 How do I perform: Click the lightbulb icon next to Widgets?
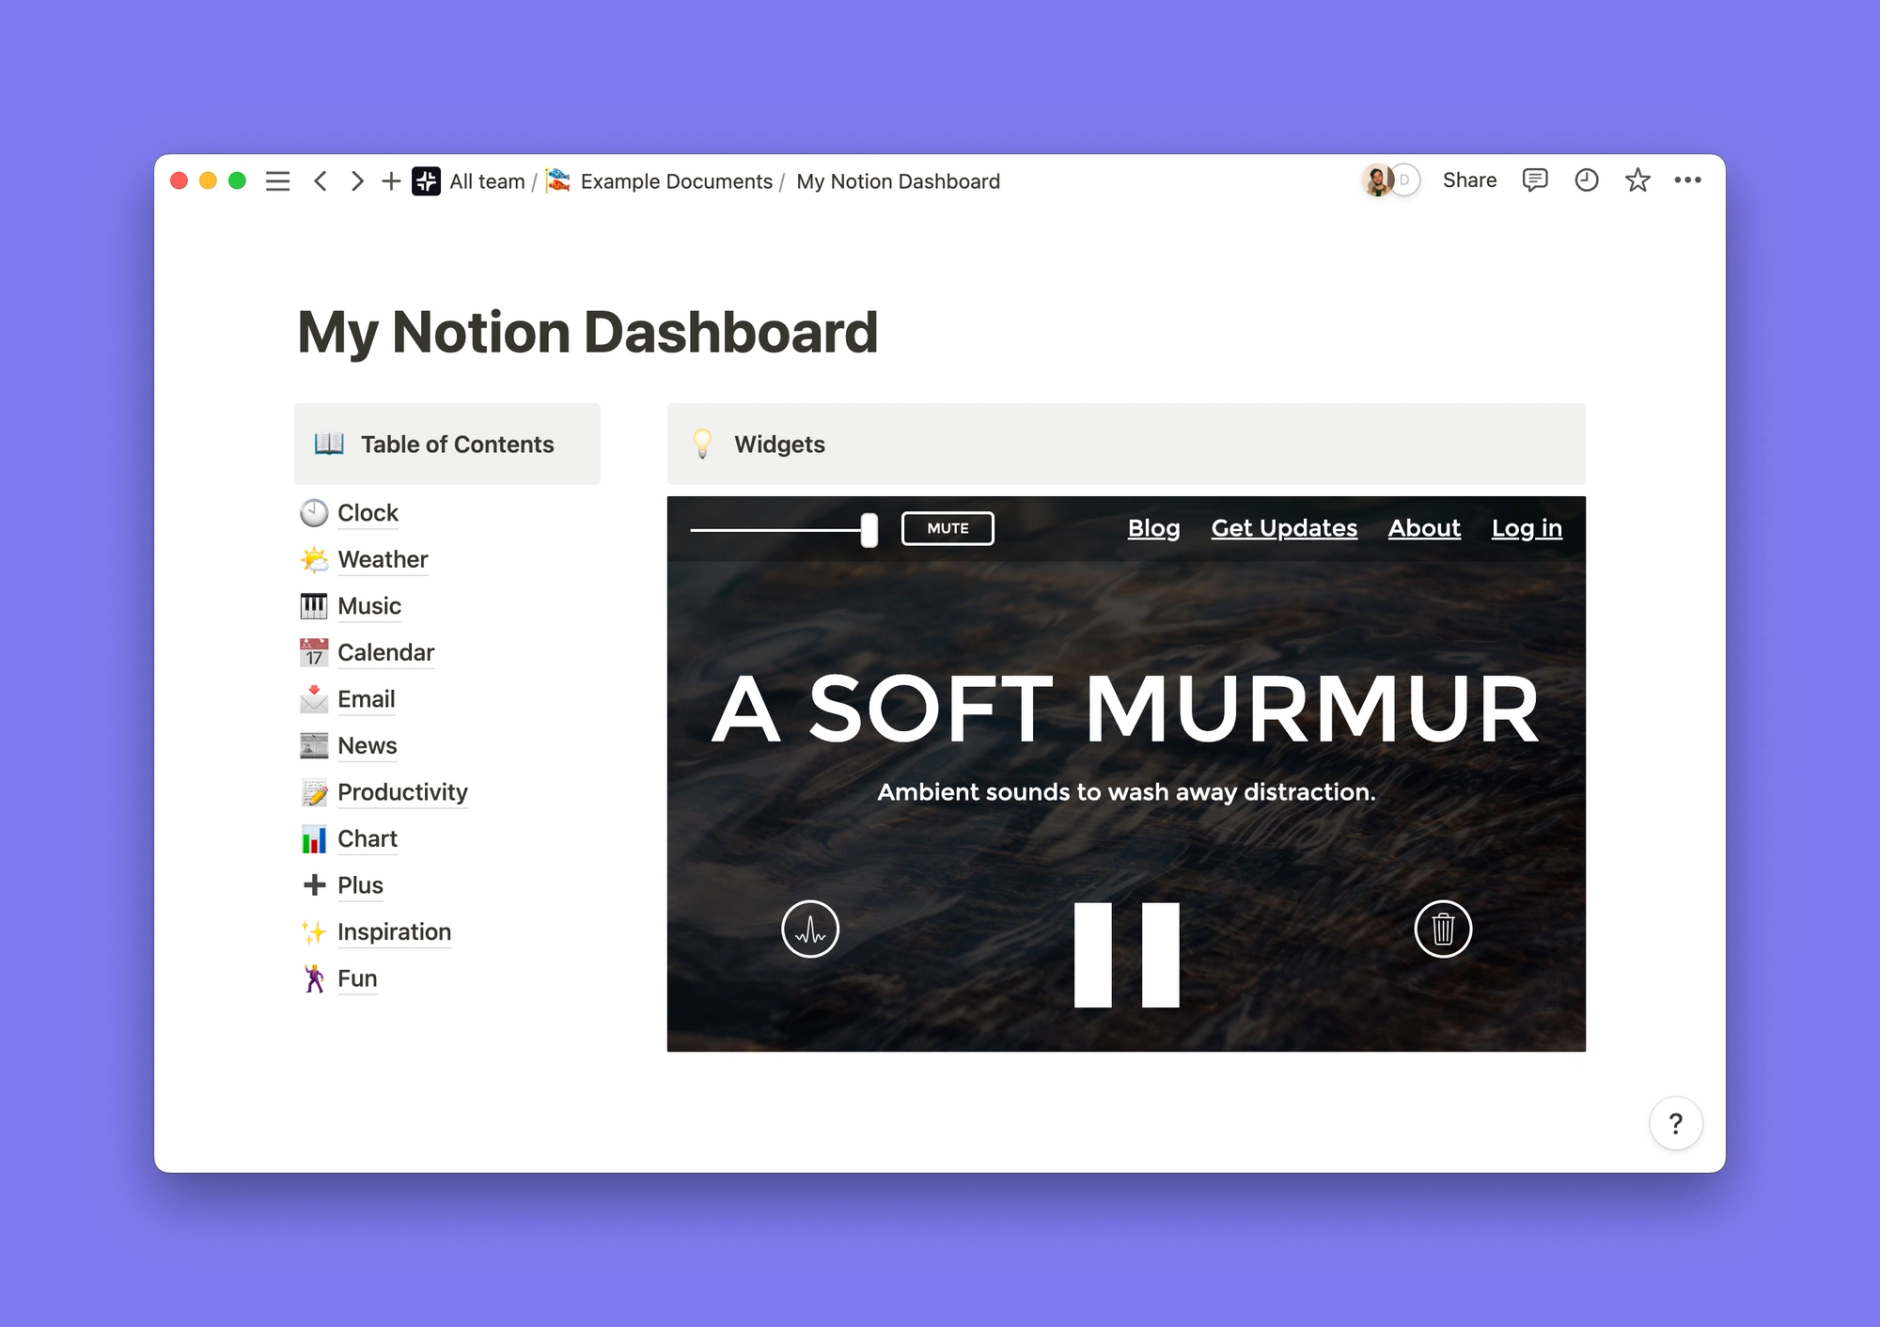(x=703, y=444)
